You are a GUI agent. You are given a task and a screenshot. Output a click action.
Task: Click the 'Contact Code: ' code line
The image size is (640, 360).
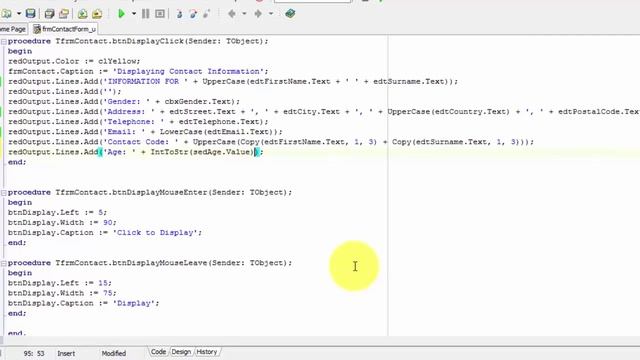[x=271, y=142]
